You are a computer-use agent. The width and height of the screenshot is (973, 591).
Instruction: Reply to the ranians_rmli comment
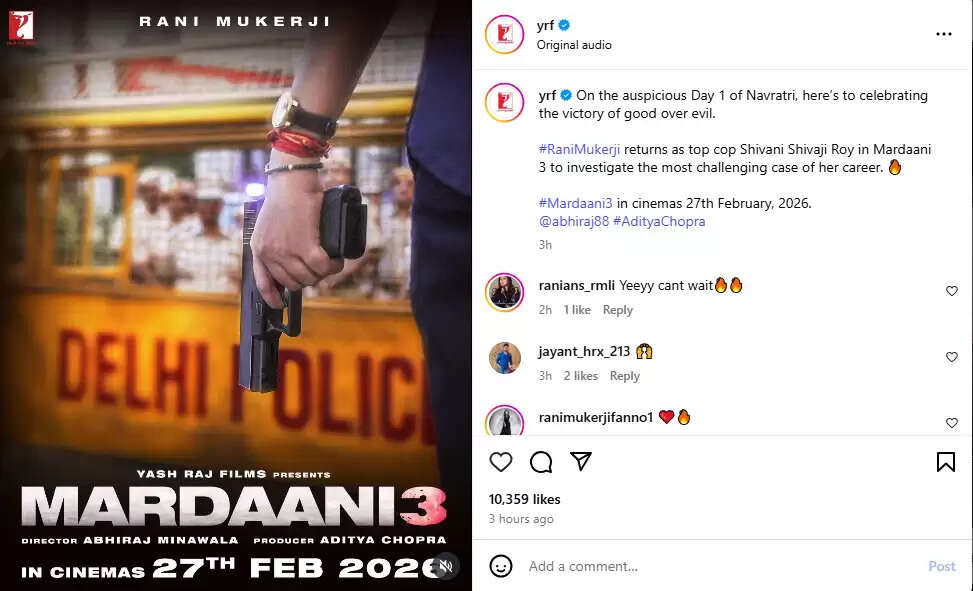pyautogui.click(x=617, y=310)
